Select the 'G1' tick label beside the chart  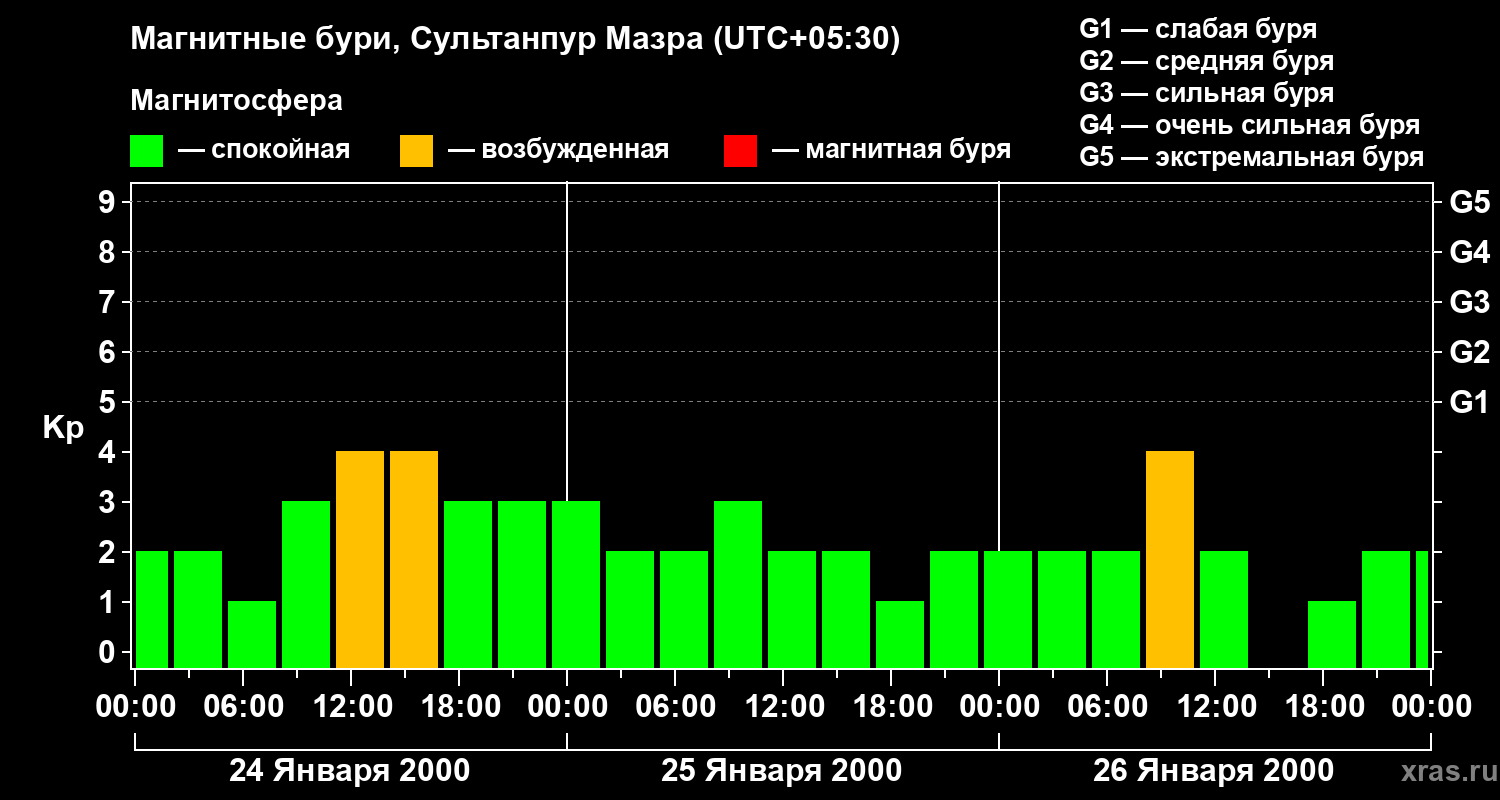click(1470, 402)
